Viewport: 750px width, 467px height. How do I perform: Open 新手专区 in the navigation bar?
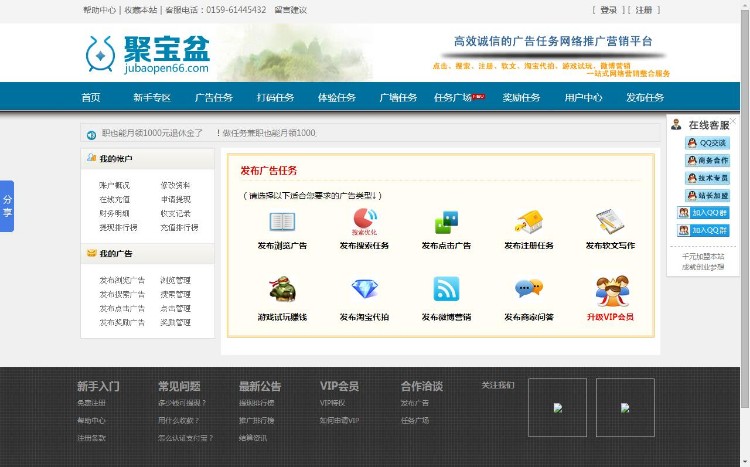(152, 98)
